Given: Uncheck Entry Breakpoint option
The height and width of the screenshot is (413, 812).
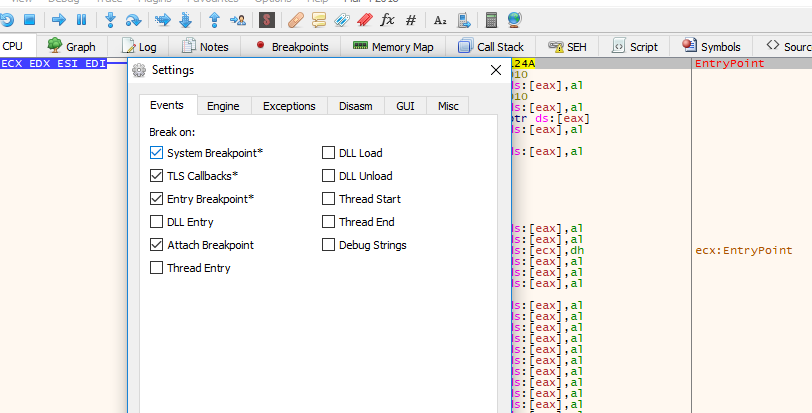Looking at the screenshot, I should tap(156, 198).
